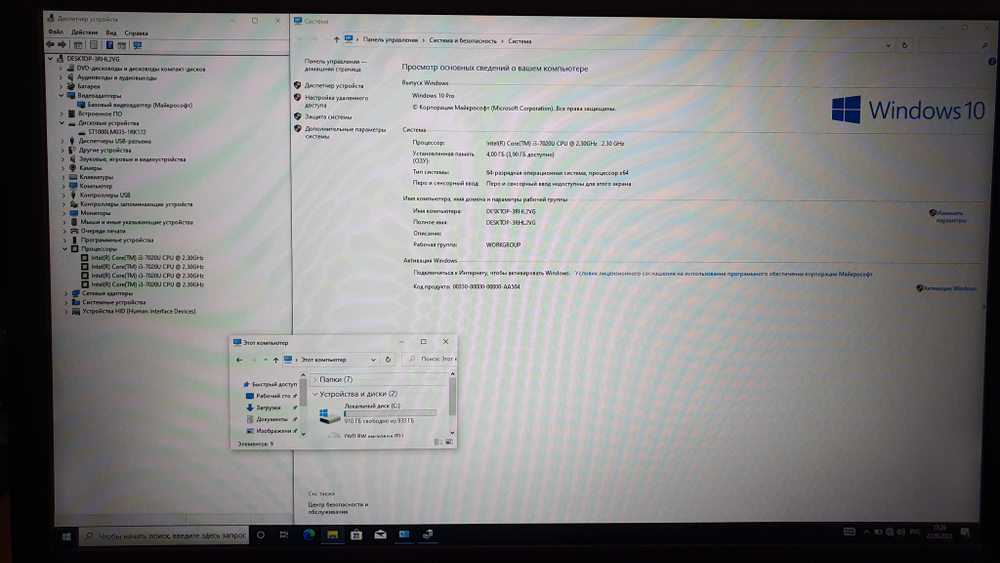Open Защита системы link
The image size is (1000, 563).
pos(328,117)
